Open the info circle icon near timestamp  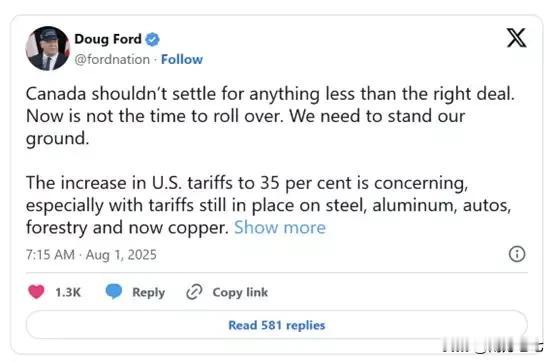(517, 254)
